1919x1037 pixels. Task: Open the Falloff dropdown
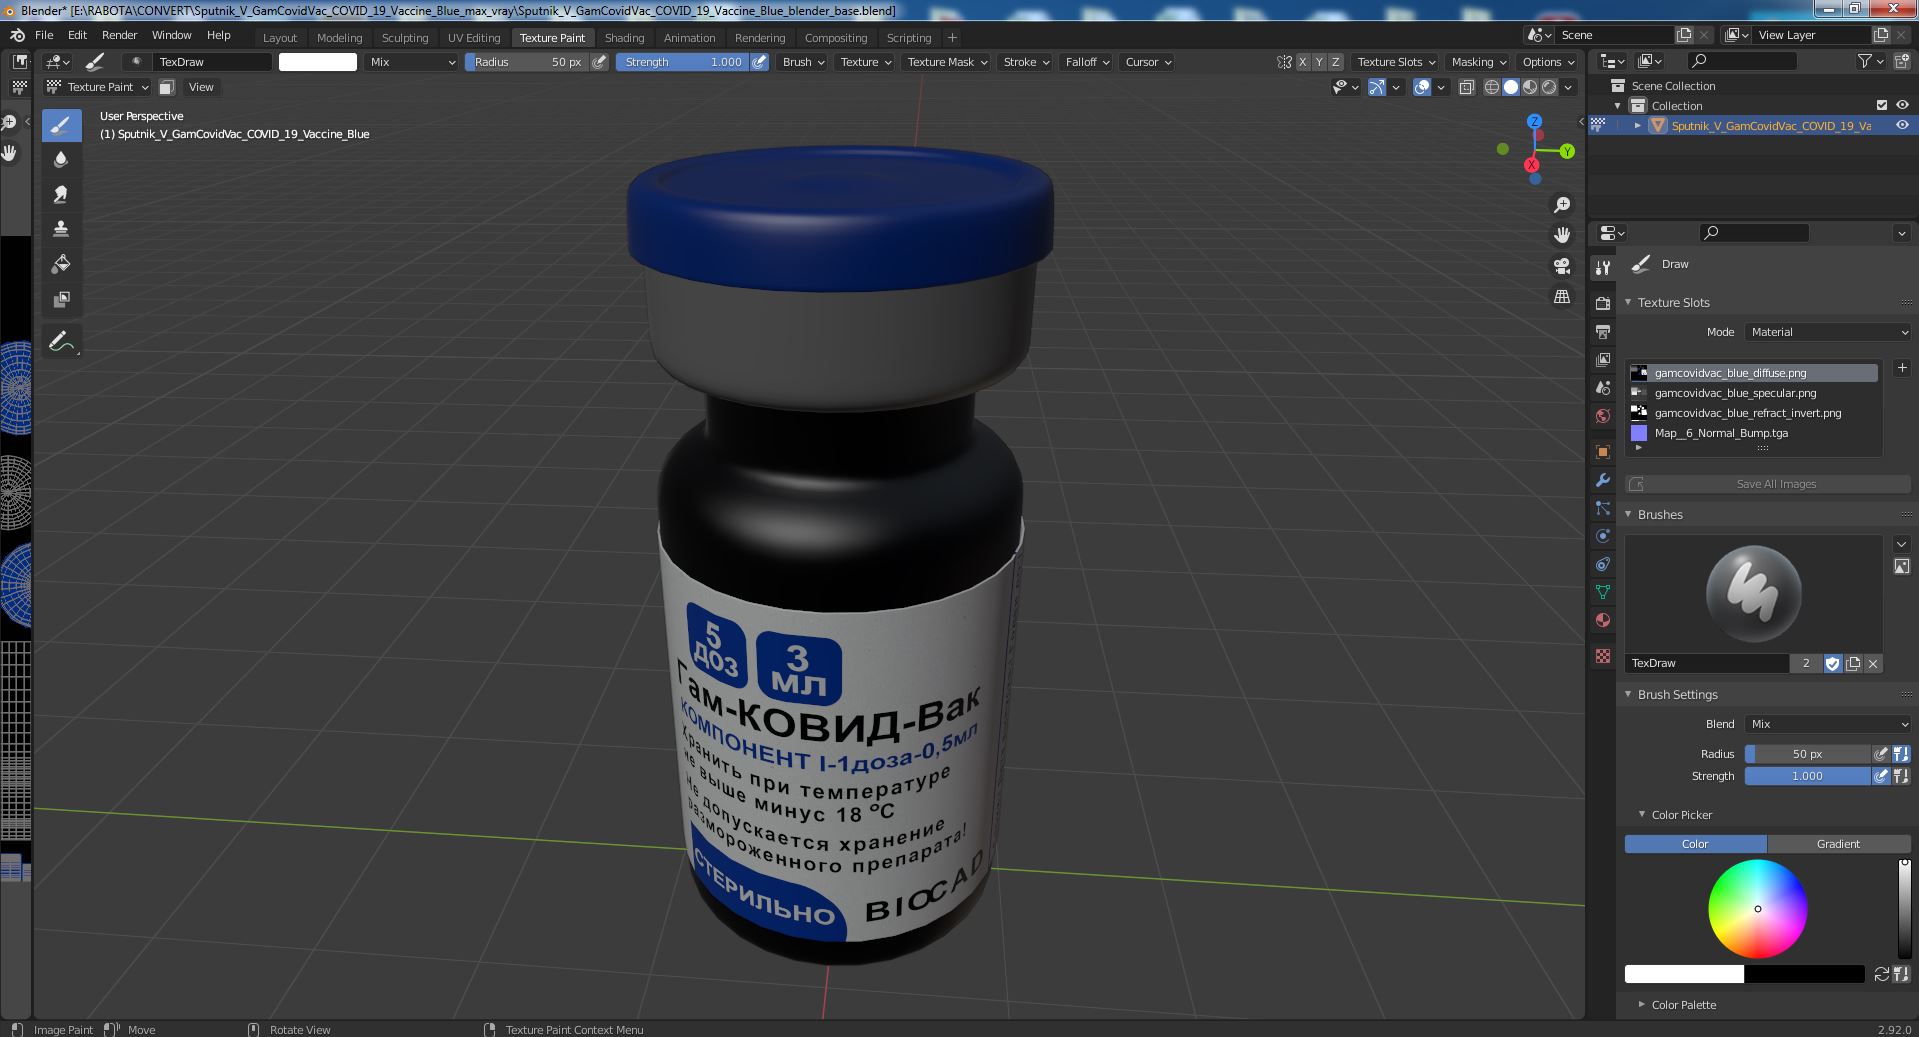(1087, 62)
